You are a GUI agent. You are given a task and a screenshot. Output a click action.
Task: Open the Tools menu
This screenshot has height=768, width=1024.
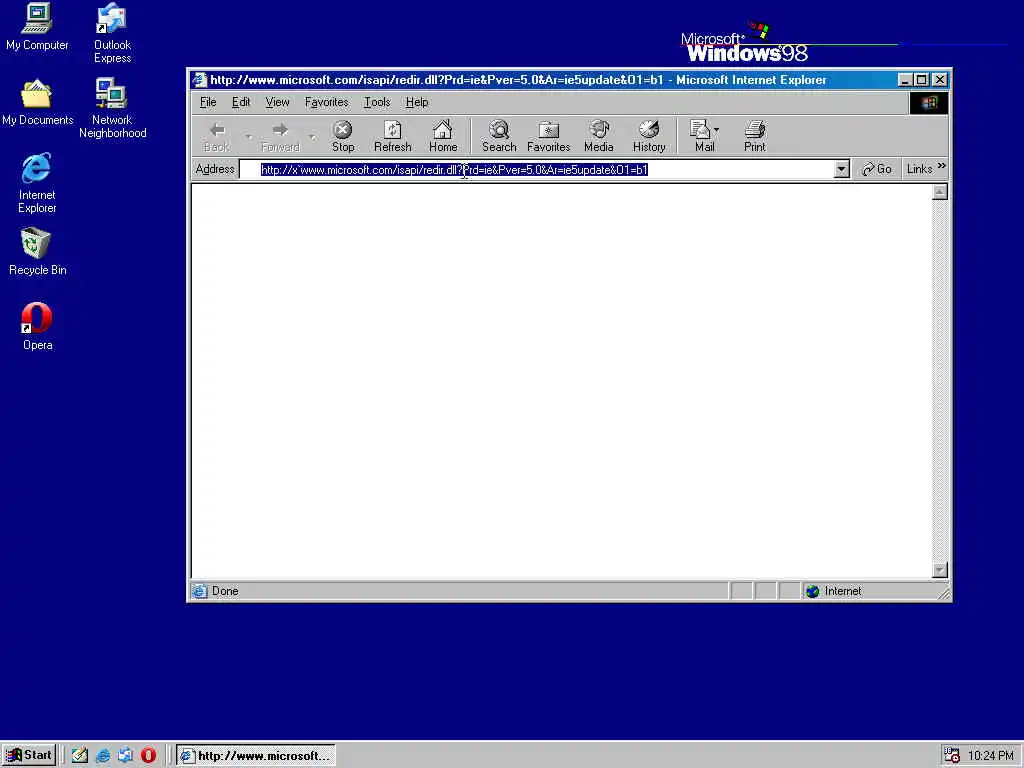click(x=377, y=103)
